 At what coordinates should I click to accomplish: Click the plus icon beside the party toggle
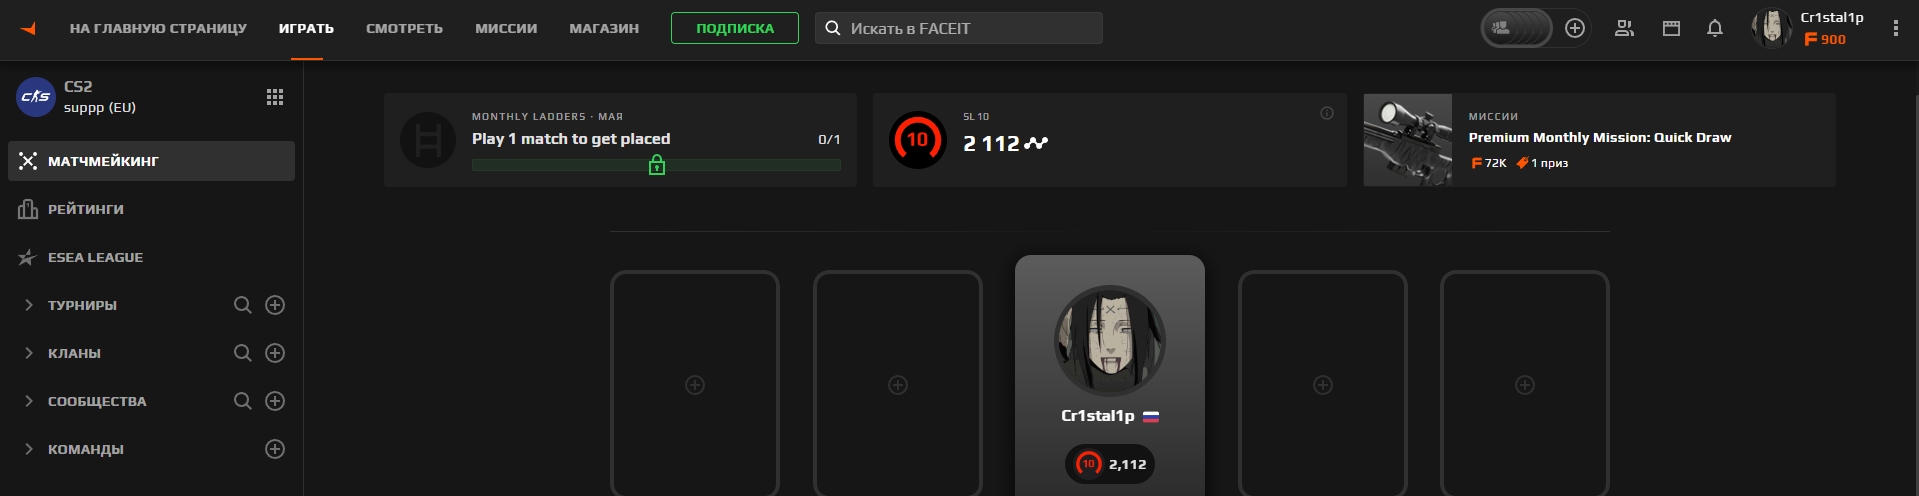tap(1575, 28)
